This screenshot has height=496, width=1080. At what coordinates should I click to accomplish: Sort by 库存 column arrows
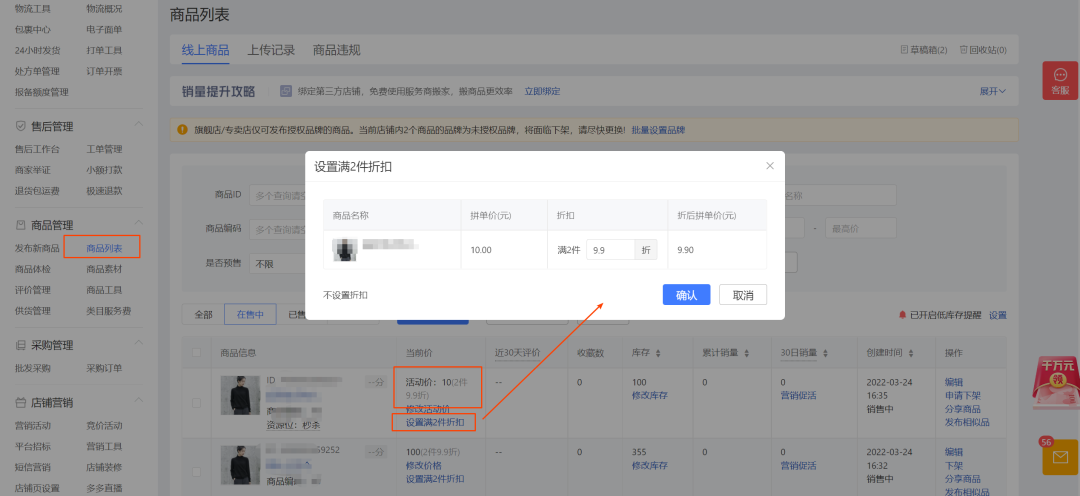[x=658, y=353]
